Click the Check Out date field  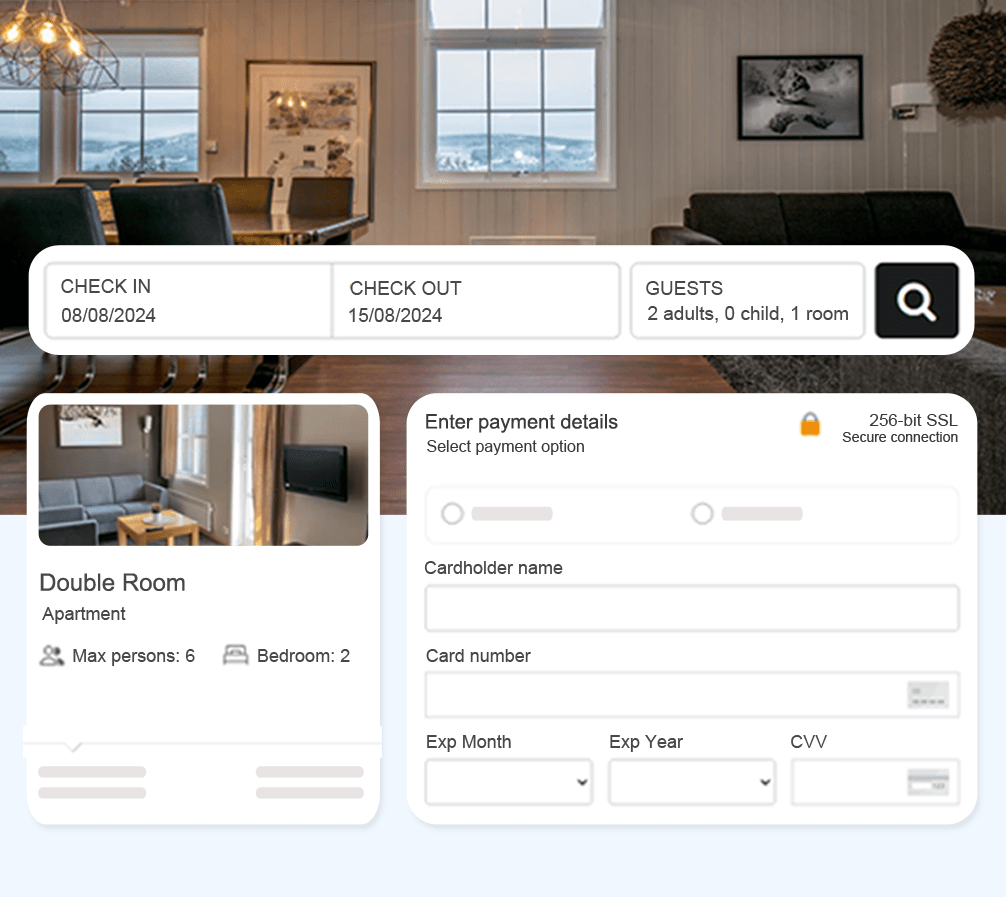(476, 300)
